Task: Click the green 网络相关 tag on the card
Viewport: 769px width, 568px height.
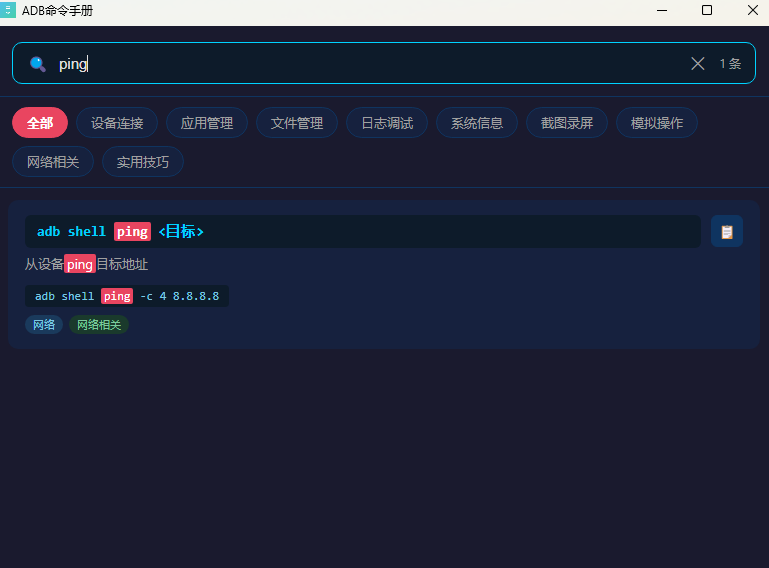Action: point(99,325)
